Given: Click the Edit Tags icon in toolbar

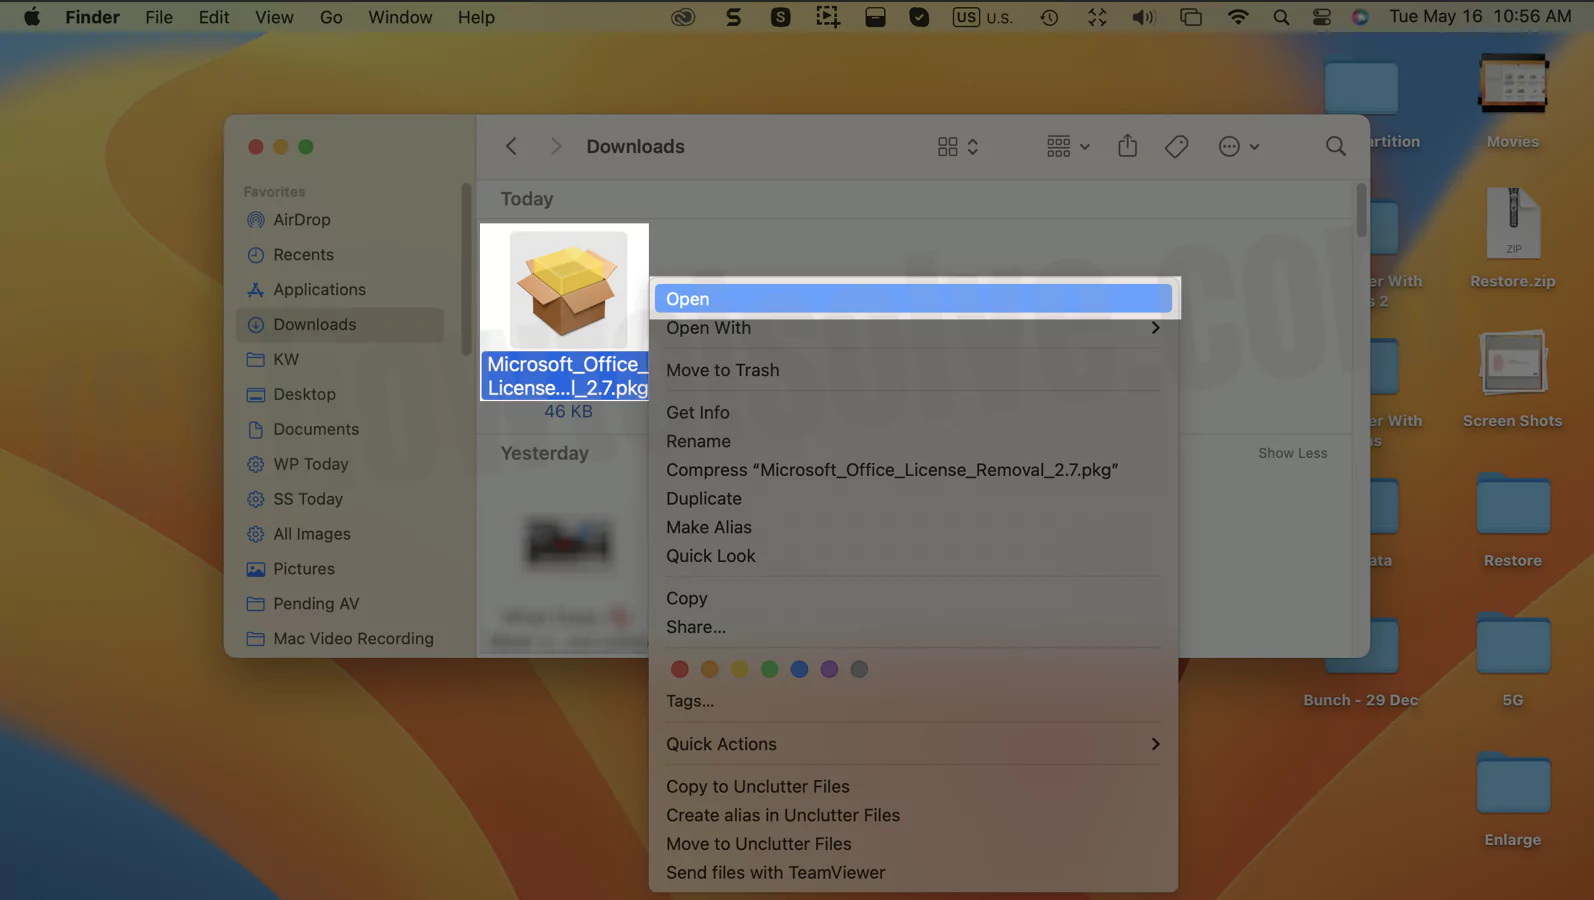Looking at the screenshot, I should pyautogui.click(x=1176, y=147).
